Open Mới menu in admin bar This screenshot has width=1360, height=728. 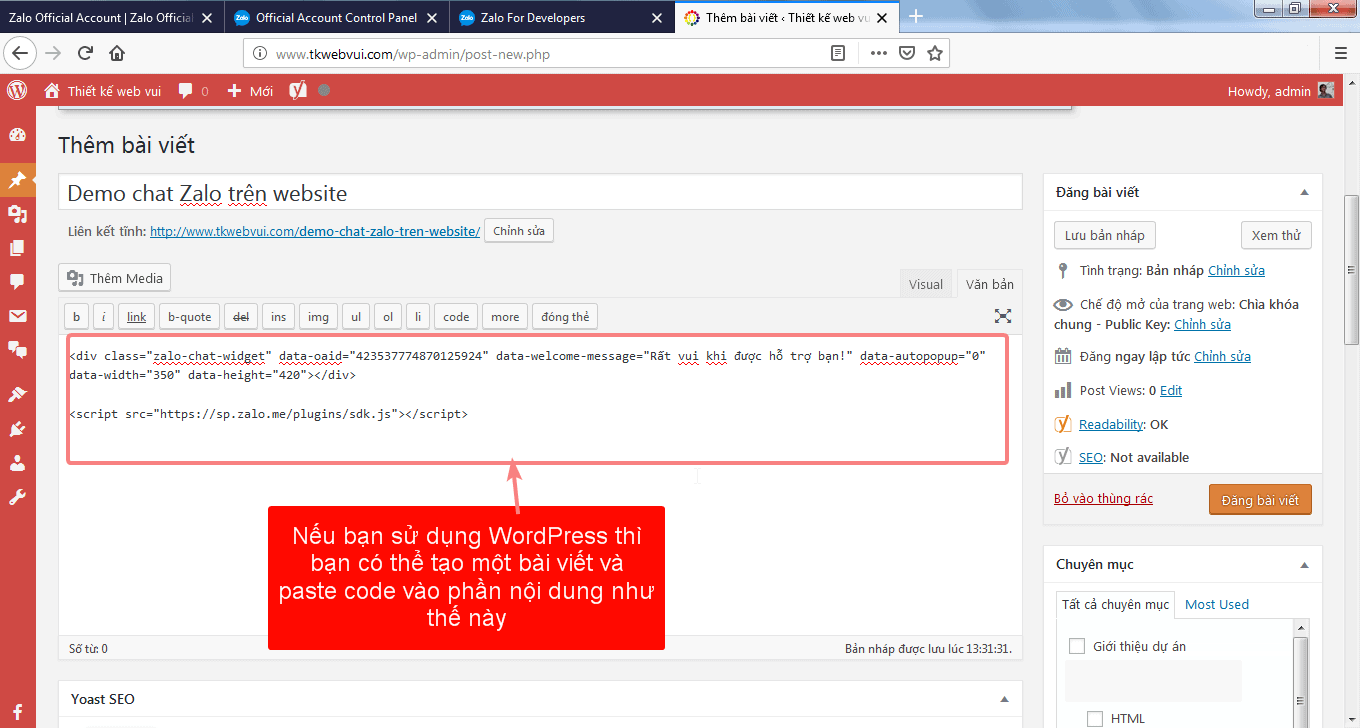[x=250, y=91]
